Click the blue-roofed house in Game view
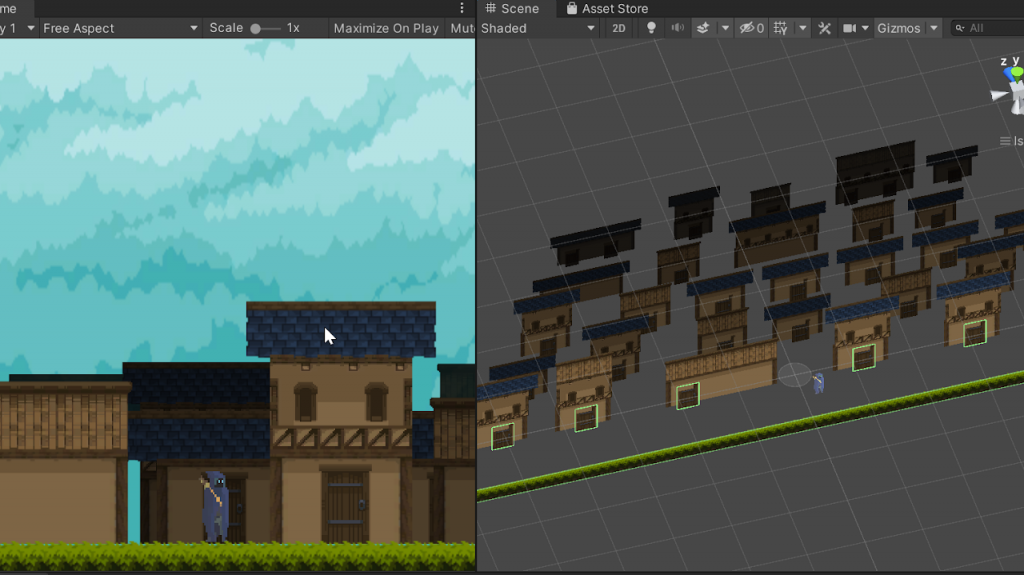 [x=341, y=421]
